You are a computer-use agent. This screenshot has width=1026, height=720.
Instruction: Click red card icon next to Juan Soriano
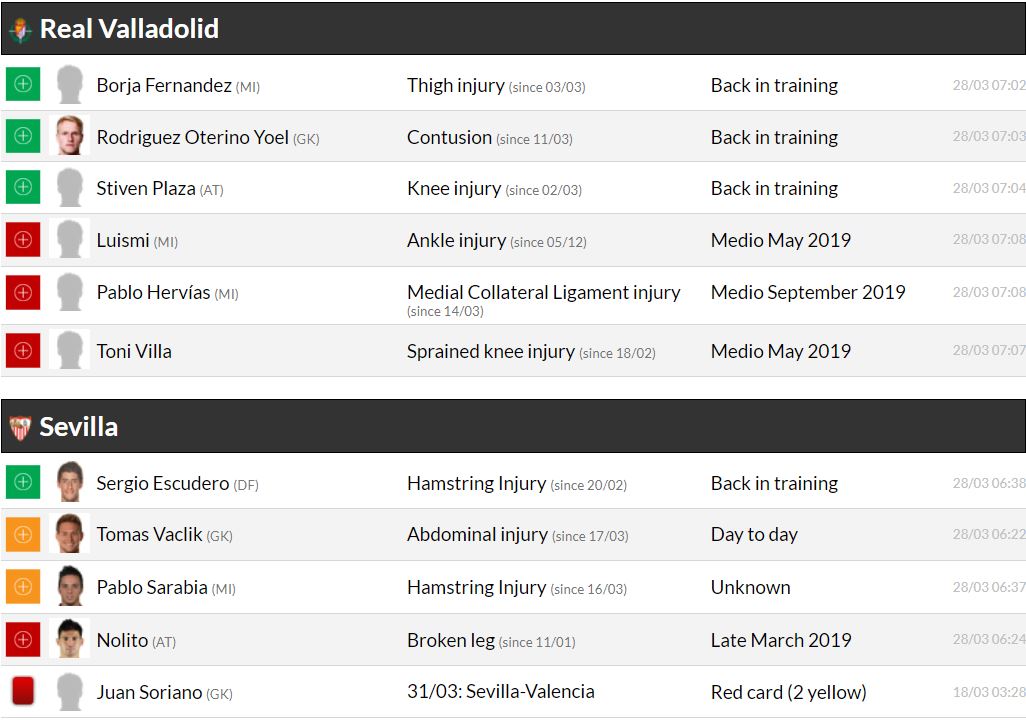(23, 692)
